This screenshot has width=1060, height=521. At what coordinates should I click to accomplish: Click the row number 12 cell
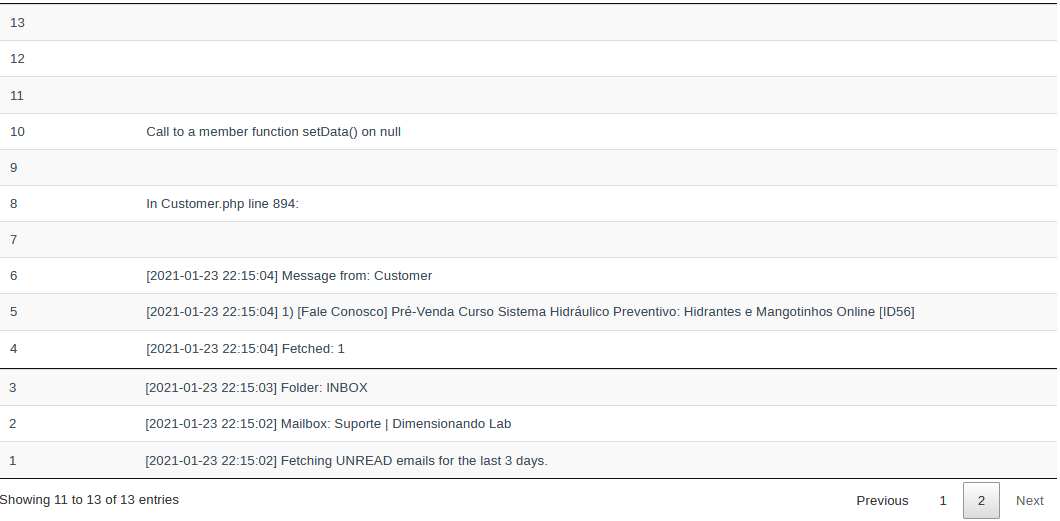pyautogui.click(x=68, y=59)
